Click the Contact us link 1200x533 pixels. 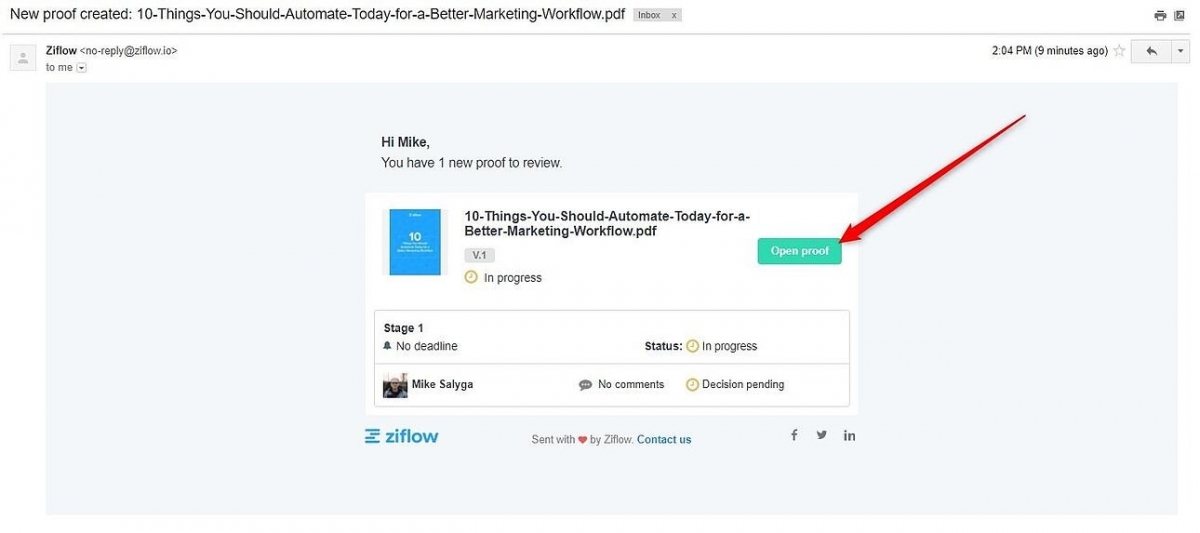click(664, 440)
